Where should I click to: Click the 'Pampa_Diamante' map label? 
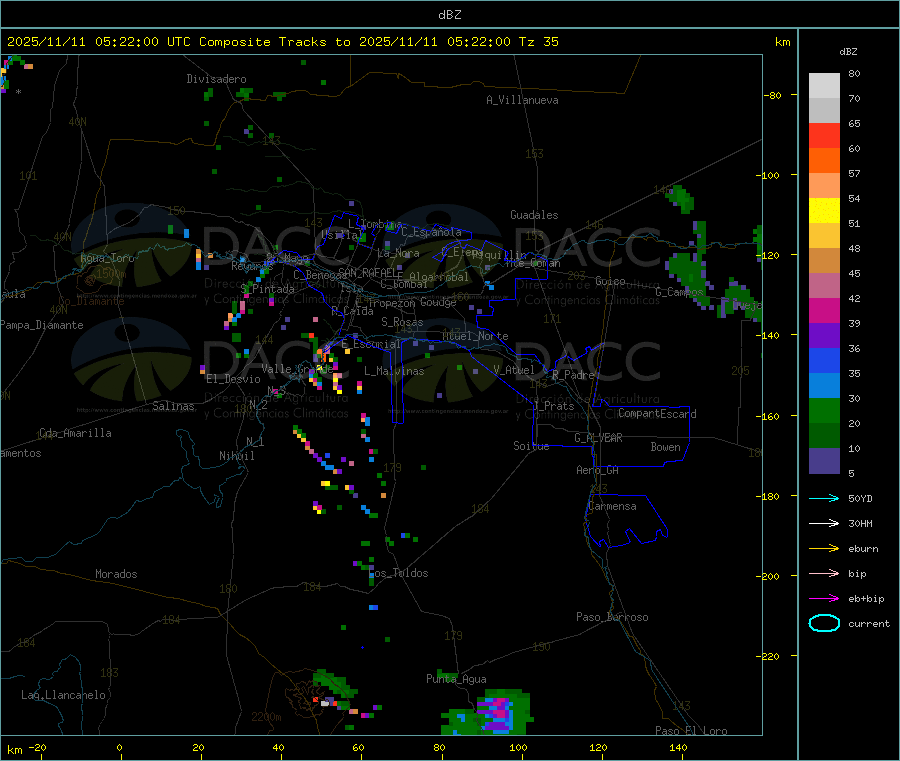42,325
